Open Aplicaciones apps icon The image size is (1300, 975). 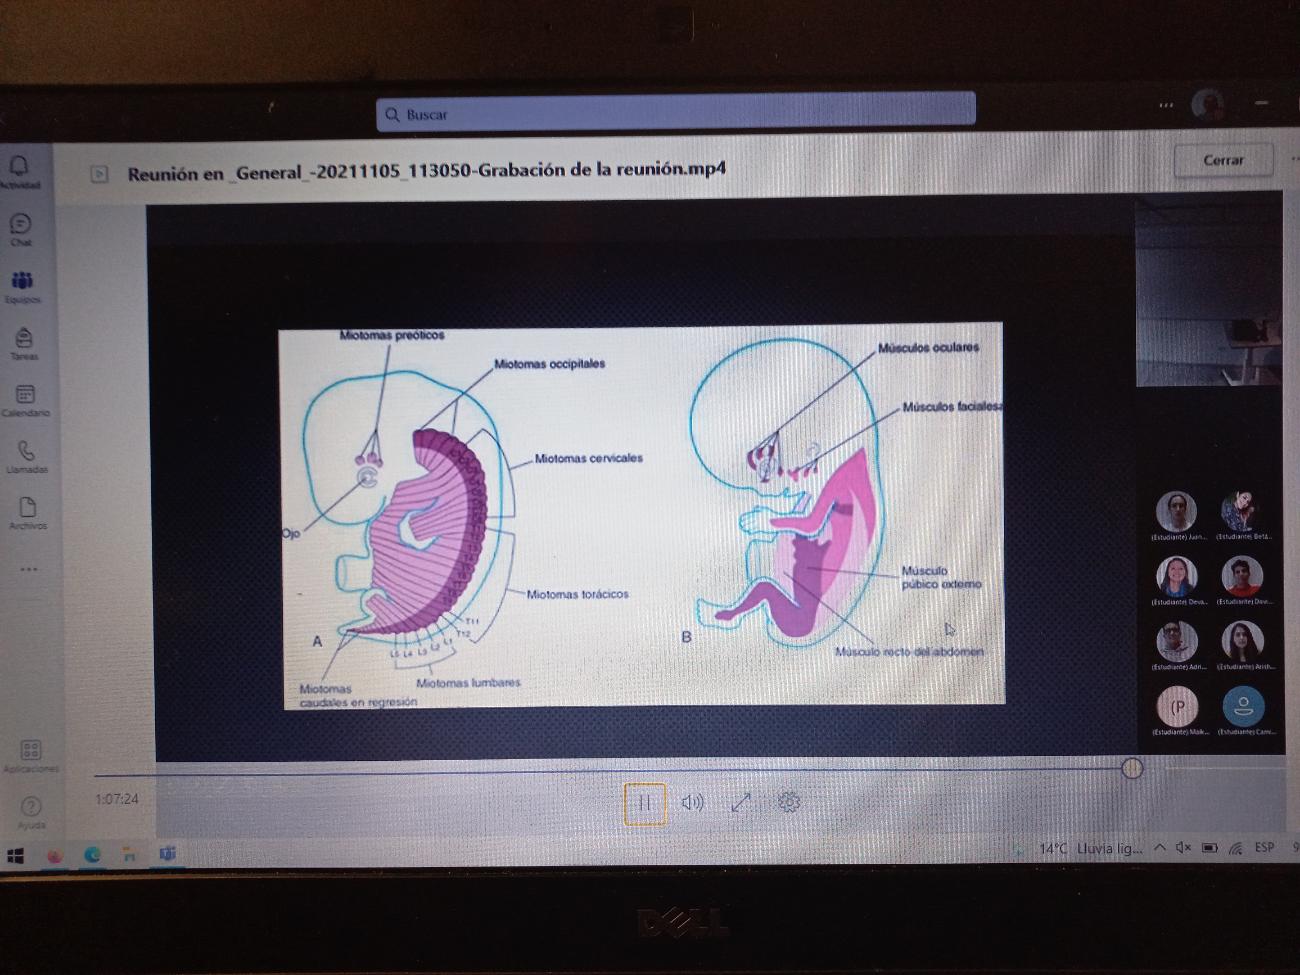31,750
